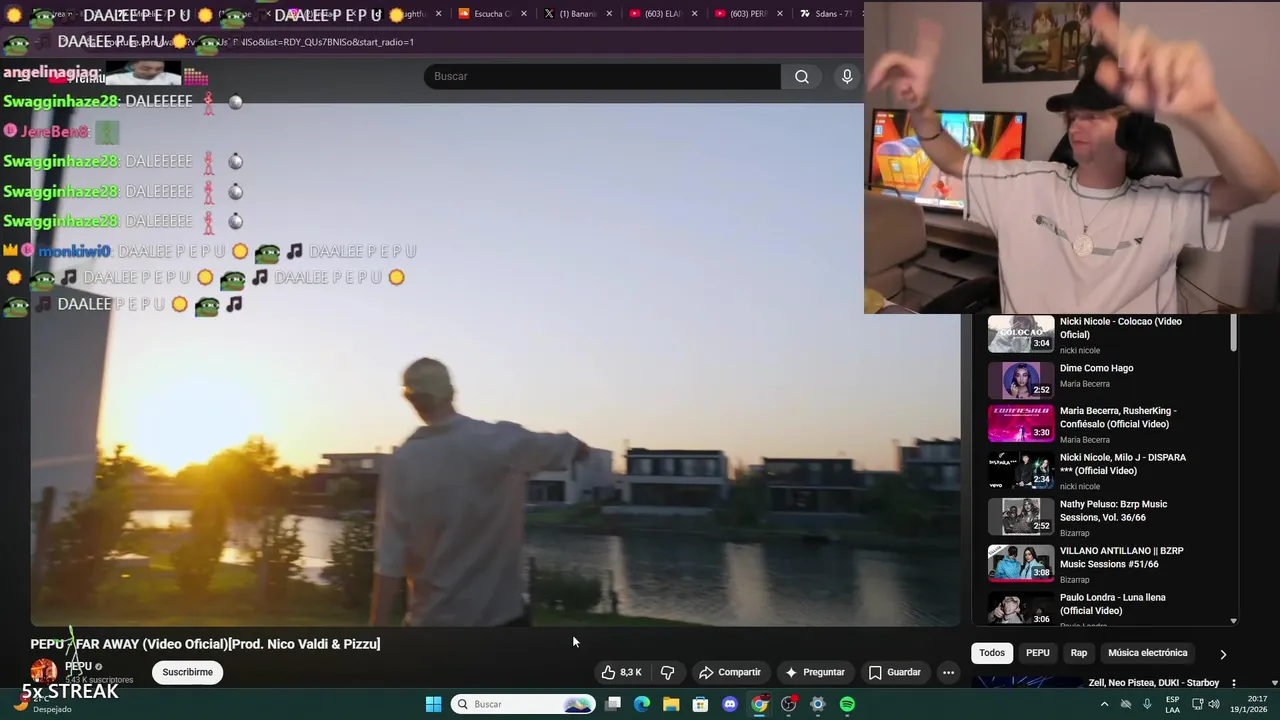Open Spotify from taskbar

tap(847, 704)
